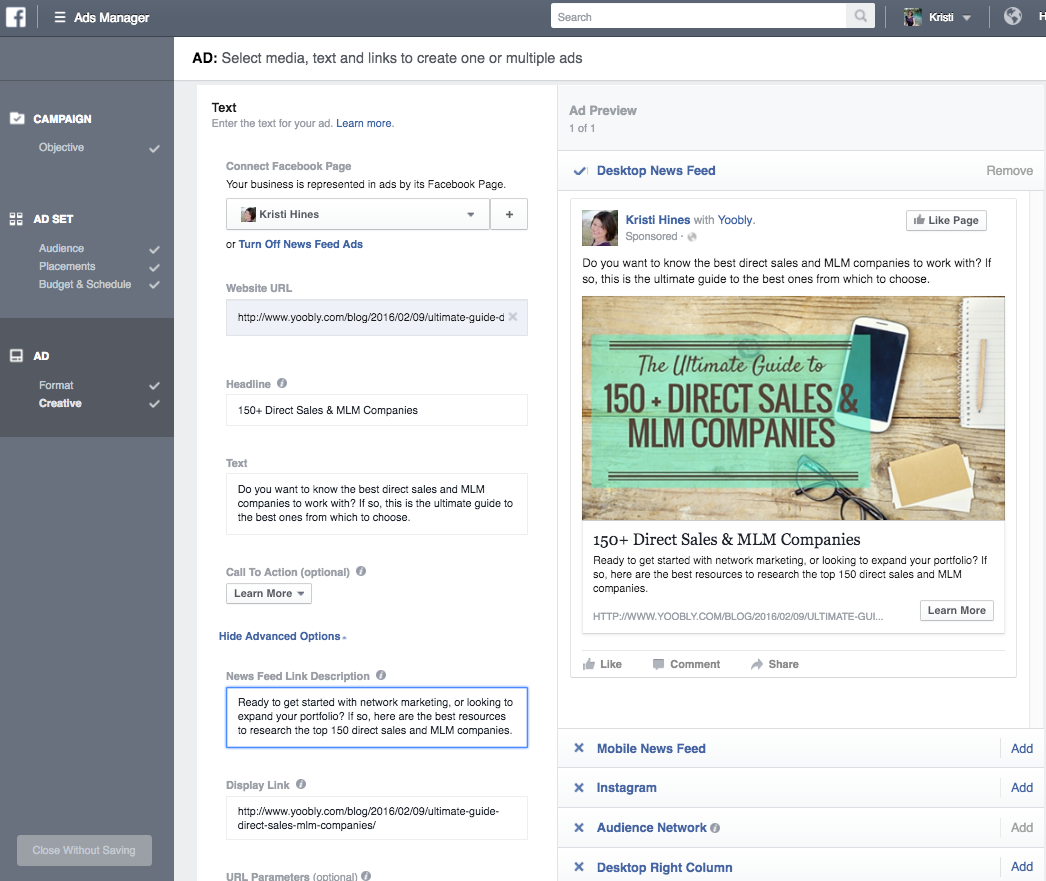
Task: Click into the Headline input field
Action: coord(377,410)
